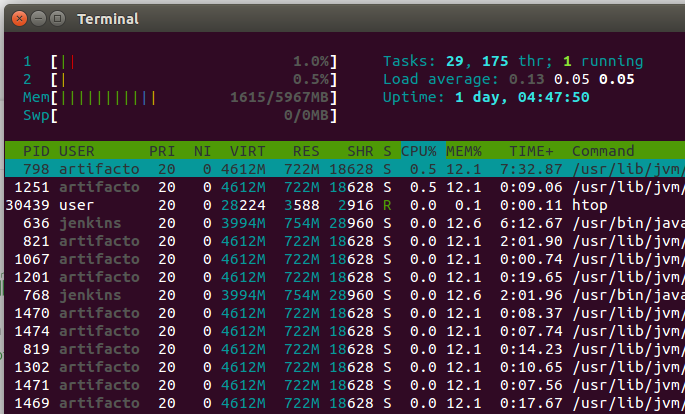Click the Mem usage meter bar
Screen dimensions: 685x414
(180, 98)
